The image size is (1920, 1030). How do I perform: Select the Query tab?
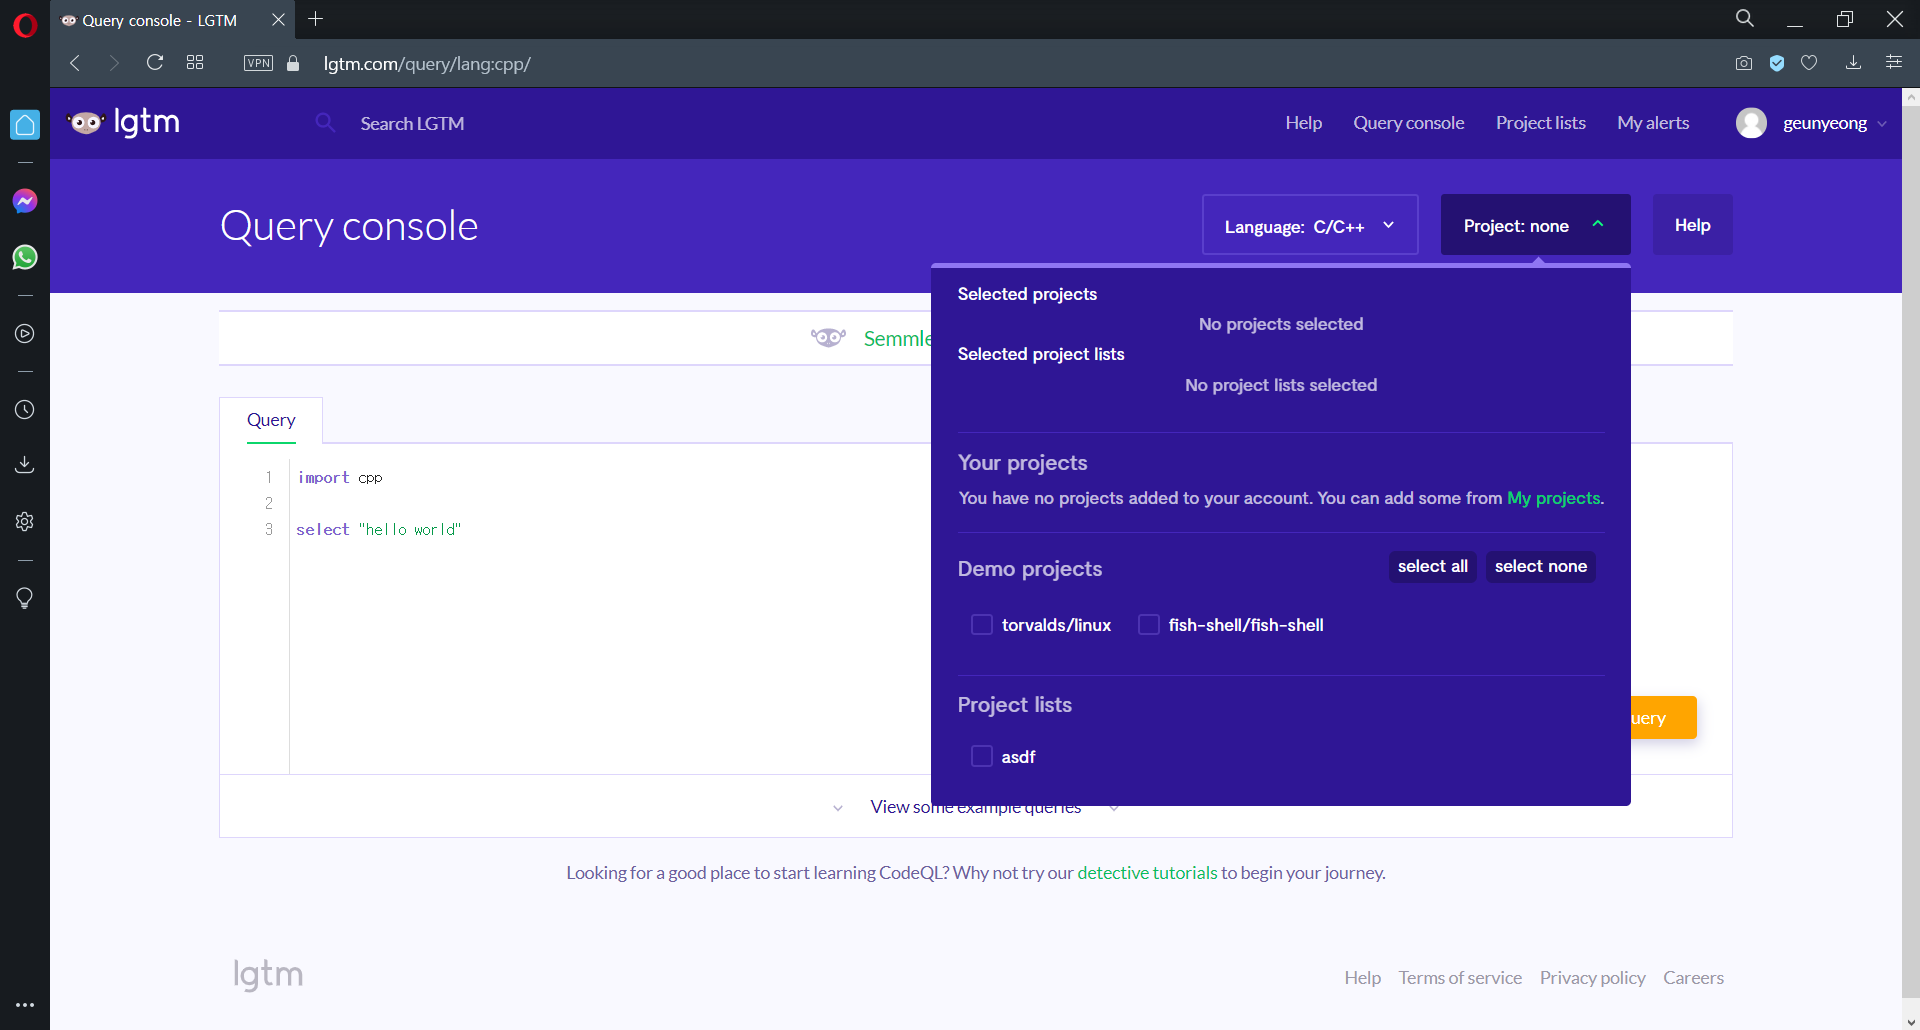[x=271, y=420]
